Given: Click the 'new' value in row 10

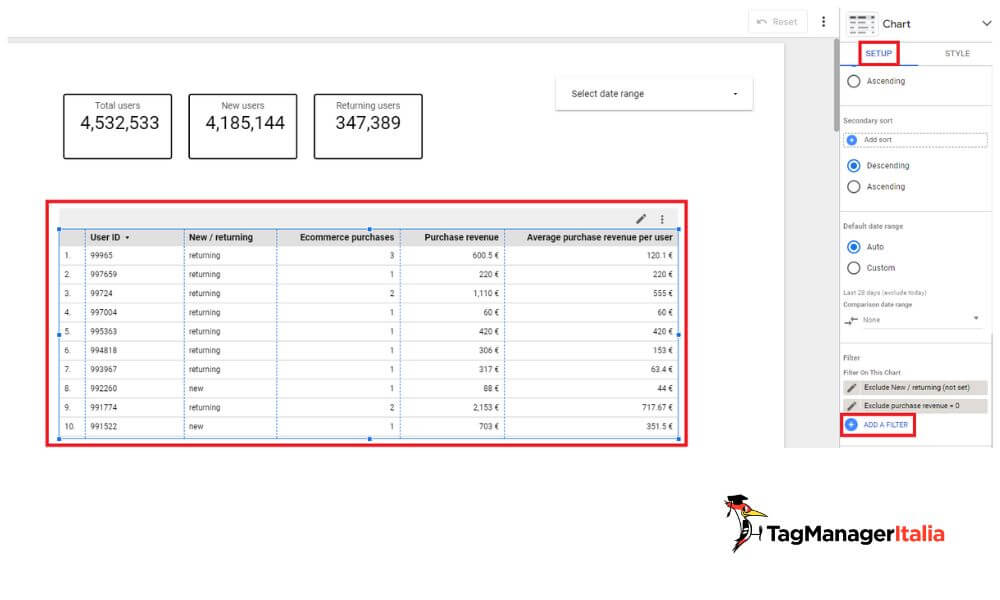Looking at the screenshot, I should click(x=196, y=427).
